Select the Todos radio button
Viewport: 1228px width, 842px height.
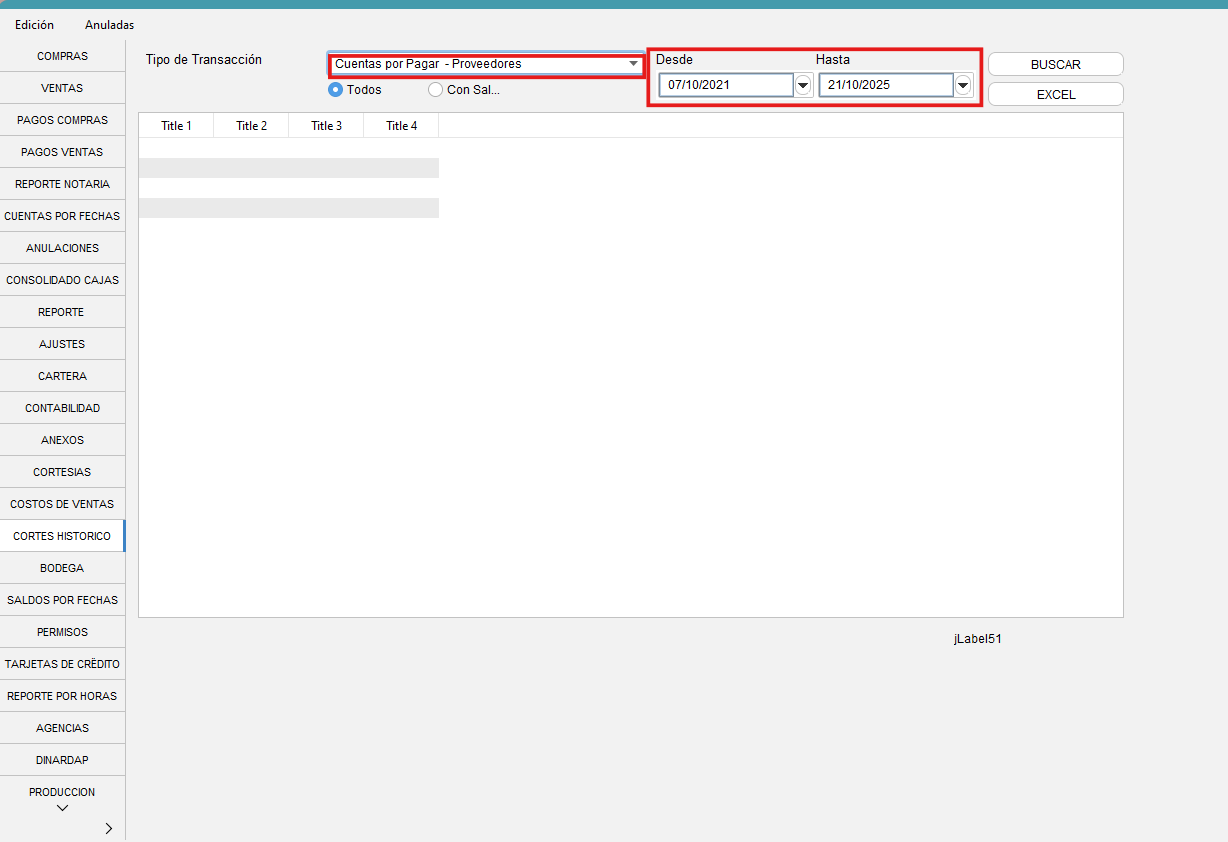pyautogui.click(x=336, y=90)
